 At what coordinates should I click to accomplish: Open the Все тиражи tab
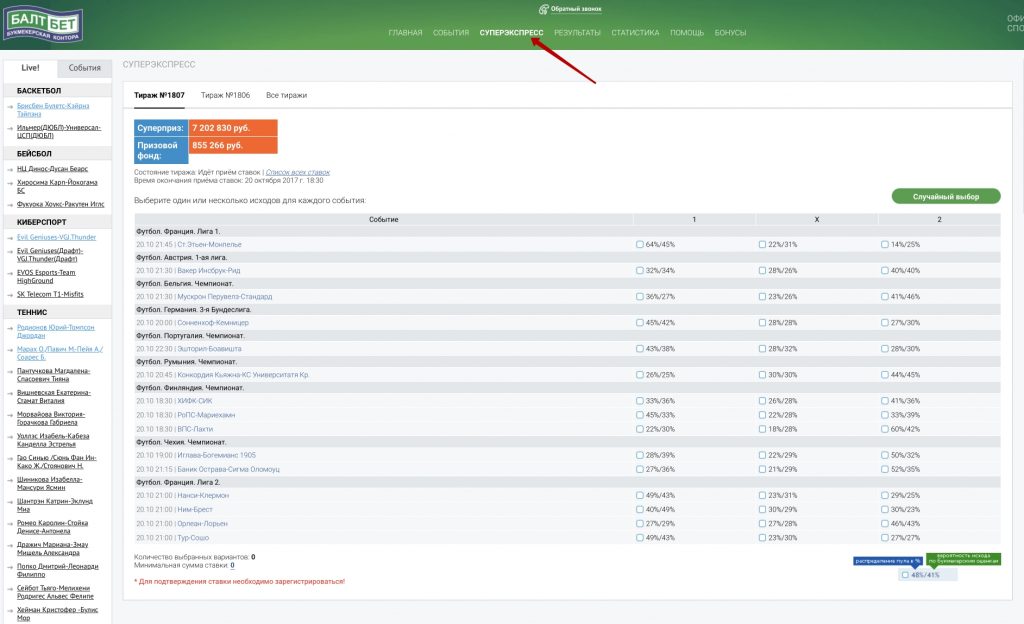click(x=286, y=95)
